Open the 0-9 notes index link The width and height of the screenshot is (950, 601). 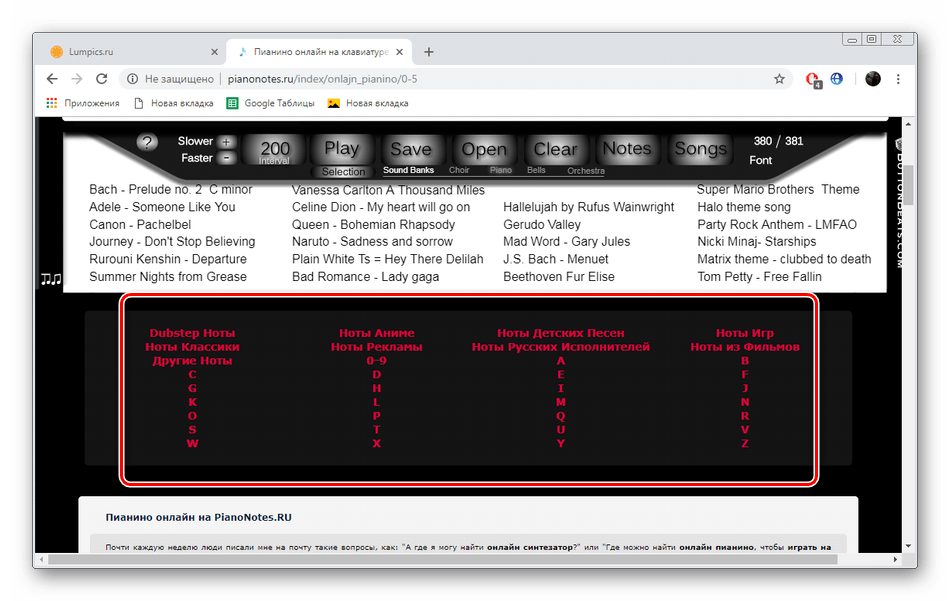[x=376, y=361]
